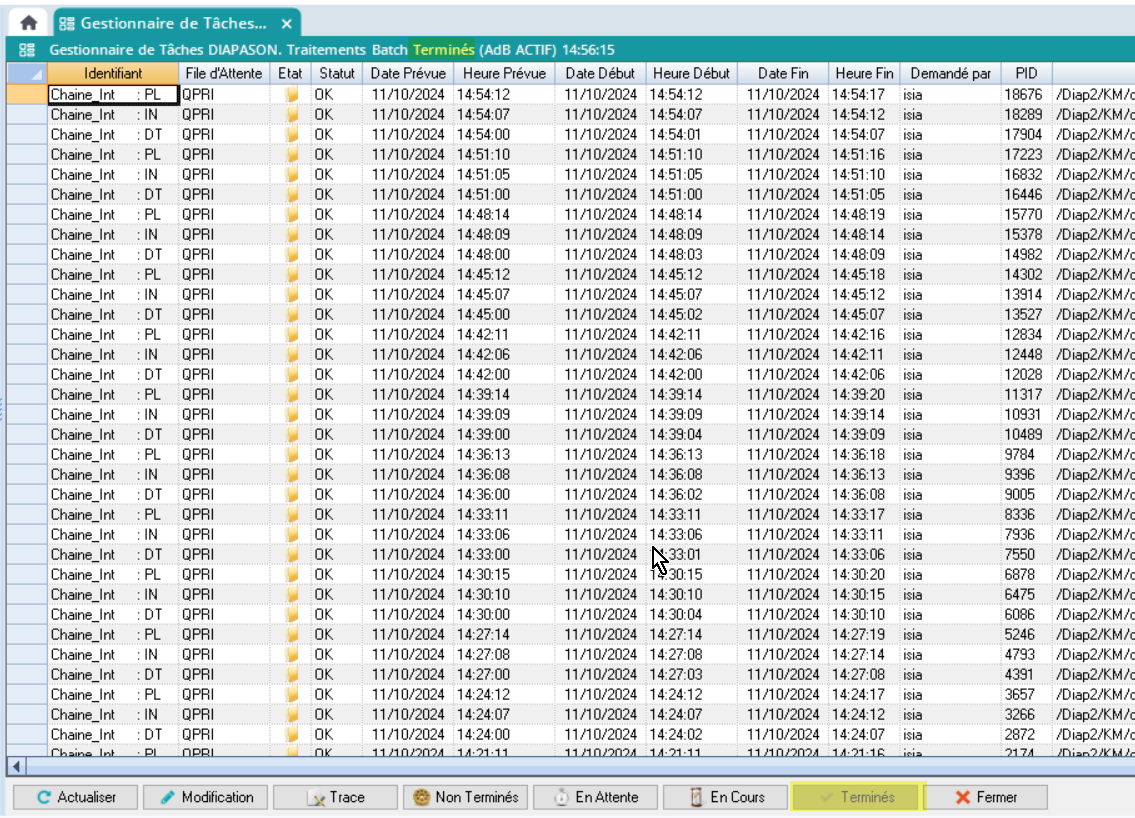
Task: Click the Heure Début column header
Action: tap(691, 73)
